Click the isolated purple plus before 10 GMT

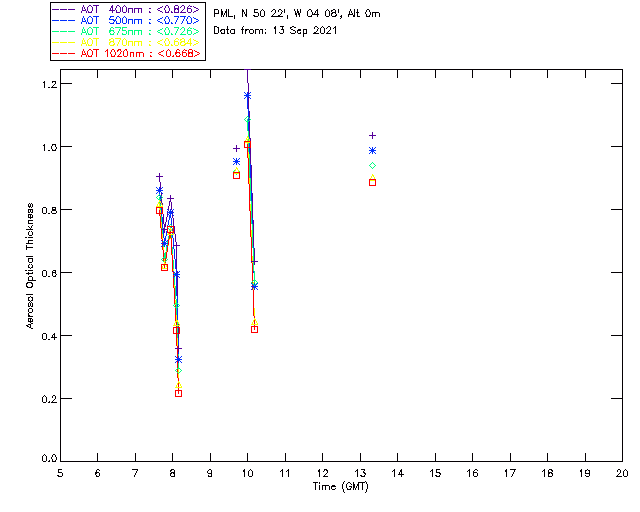[x=236, y=149]
